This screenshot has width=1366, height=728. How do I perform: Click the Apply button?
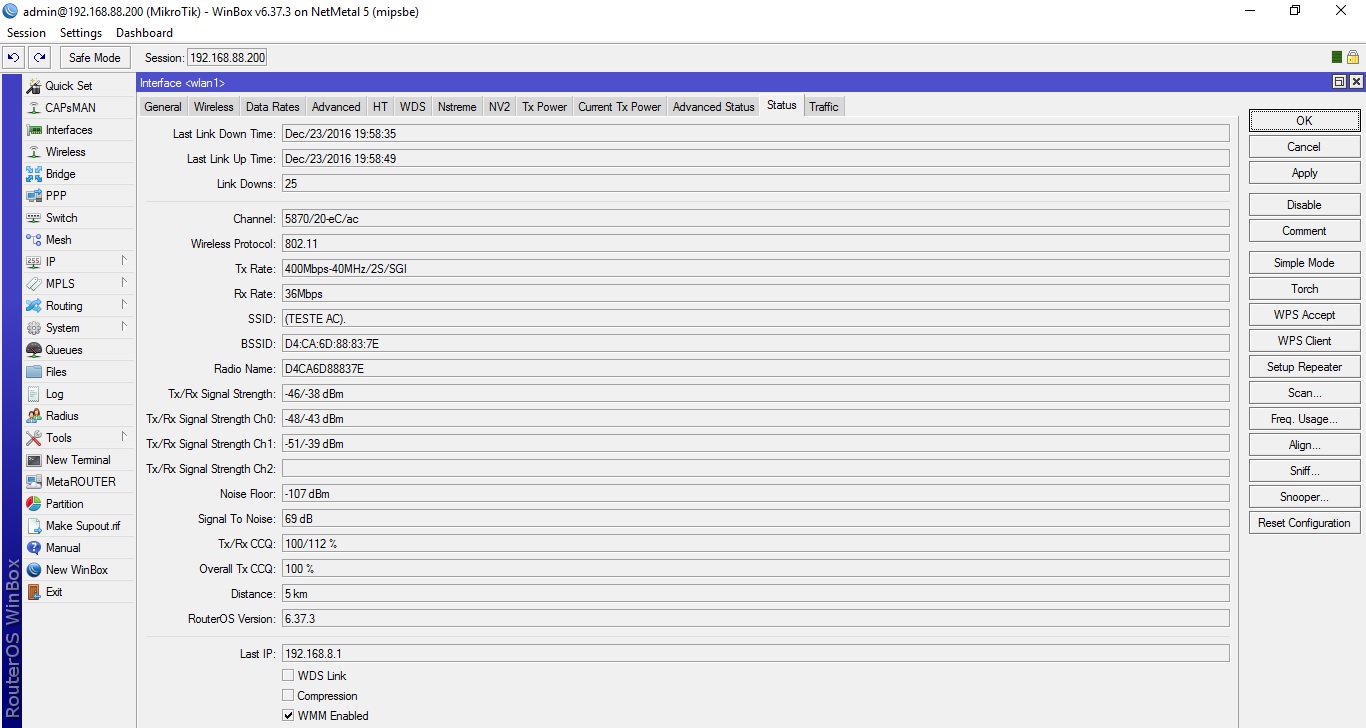1304,173
